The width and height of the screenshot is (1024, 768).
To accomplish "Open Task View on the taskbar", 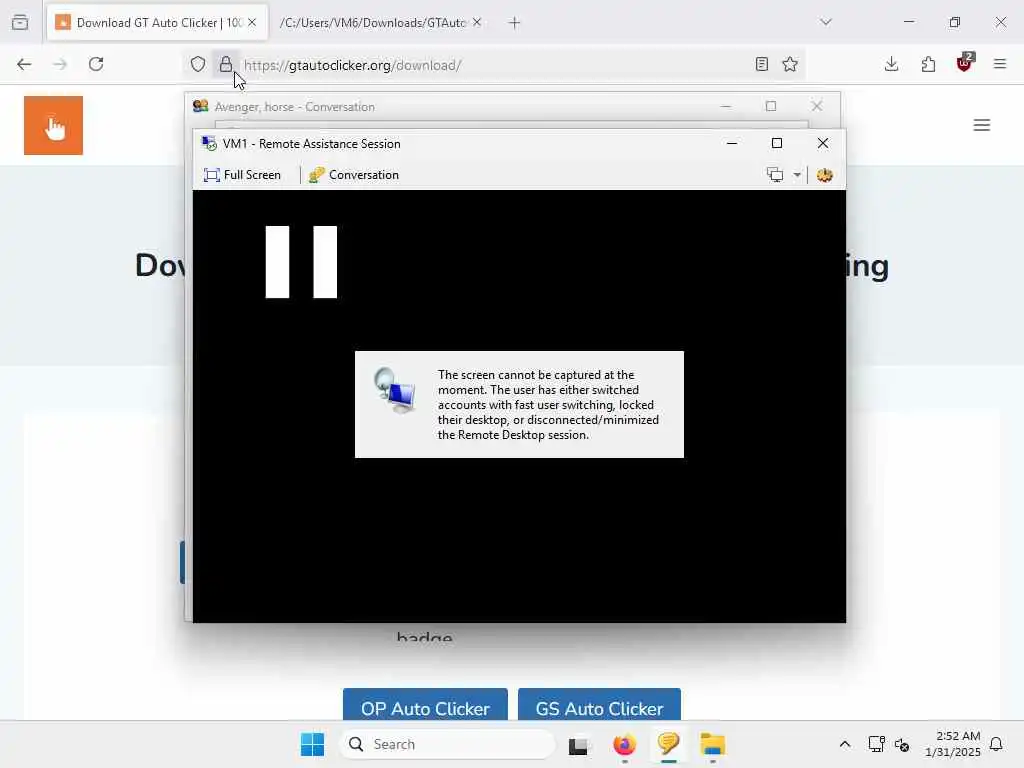I will (578, 744).
